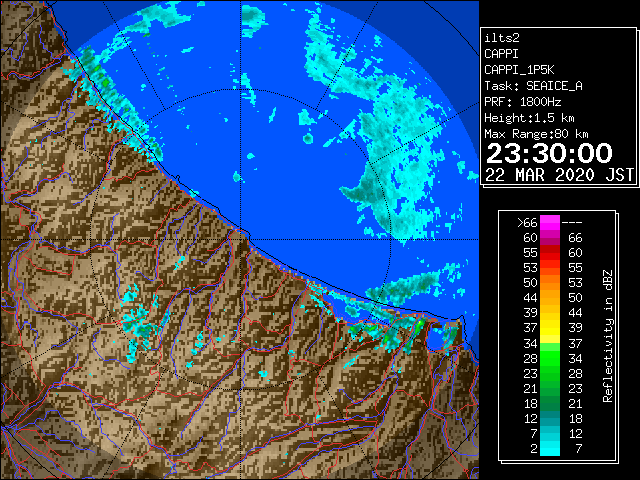Click the red 55-60 dBZ legend swatch
The height and width of the screenshot is (480, 640).
(x=550, y=253)
